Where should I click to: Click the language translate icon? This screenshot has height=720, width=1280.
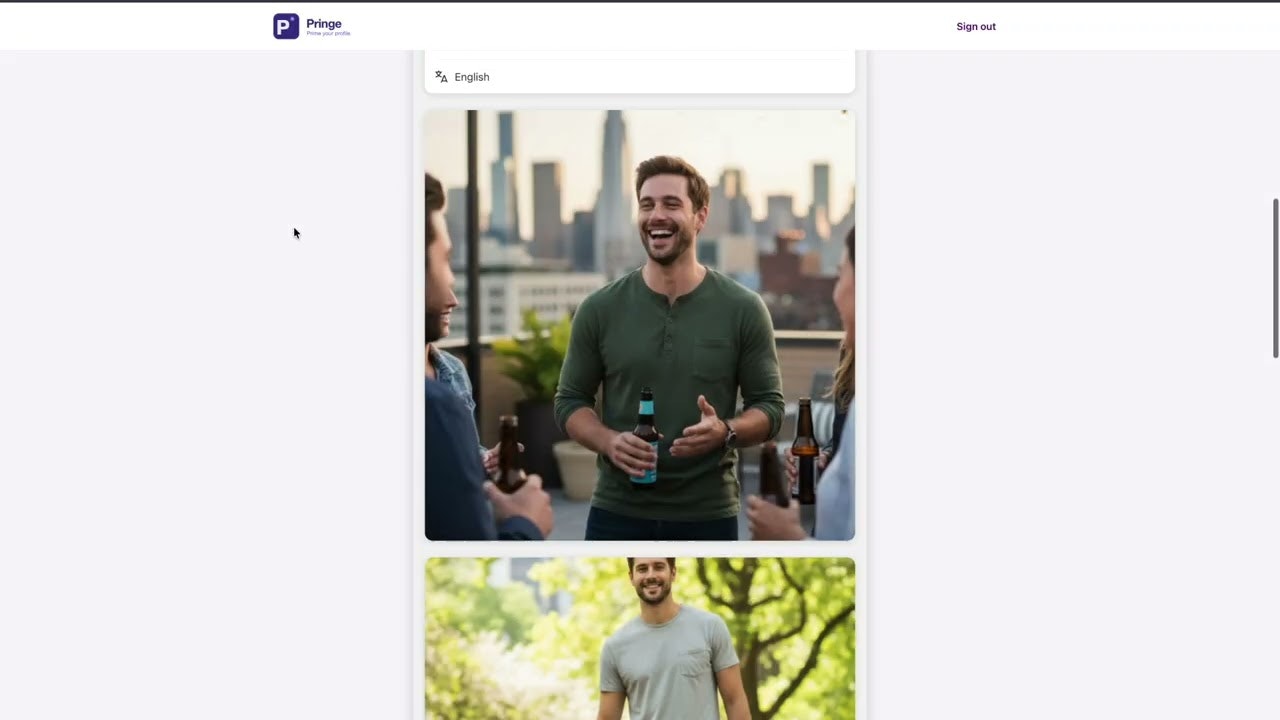click(441, 77)
